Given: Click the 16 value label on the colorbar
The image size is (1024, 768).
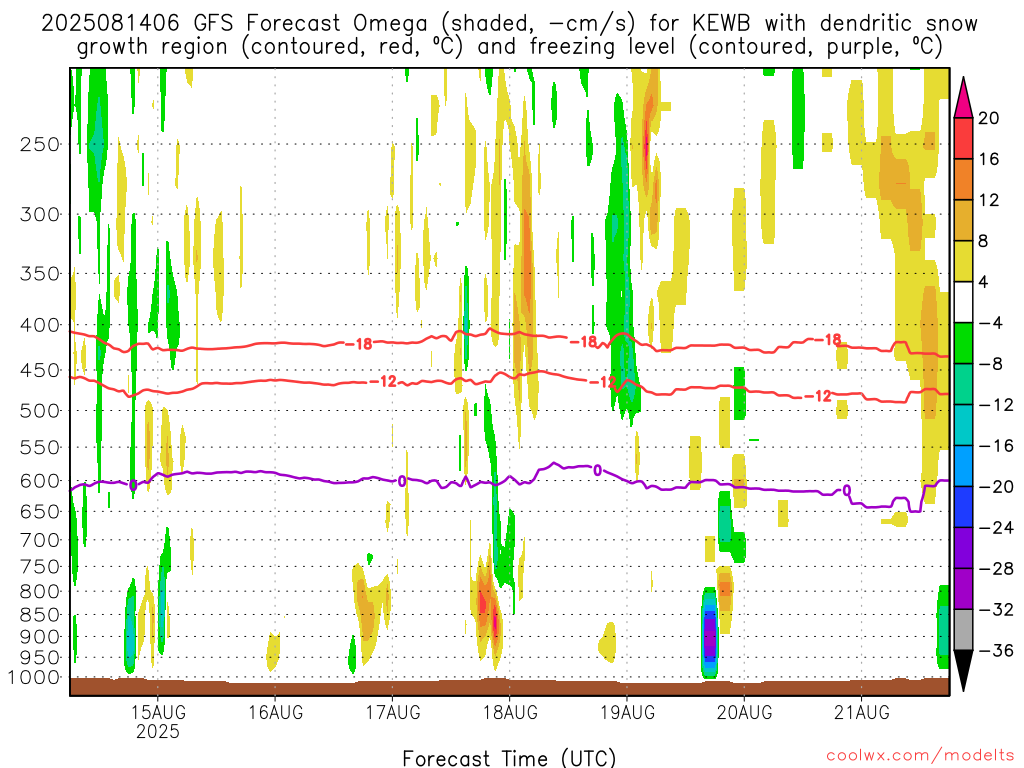Looking at the screenshot, I should (x=989, y=159).
